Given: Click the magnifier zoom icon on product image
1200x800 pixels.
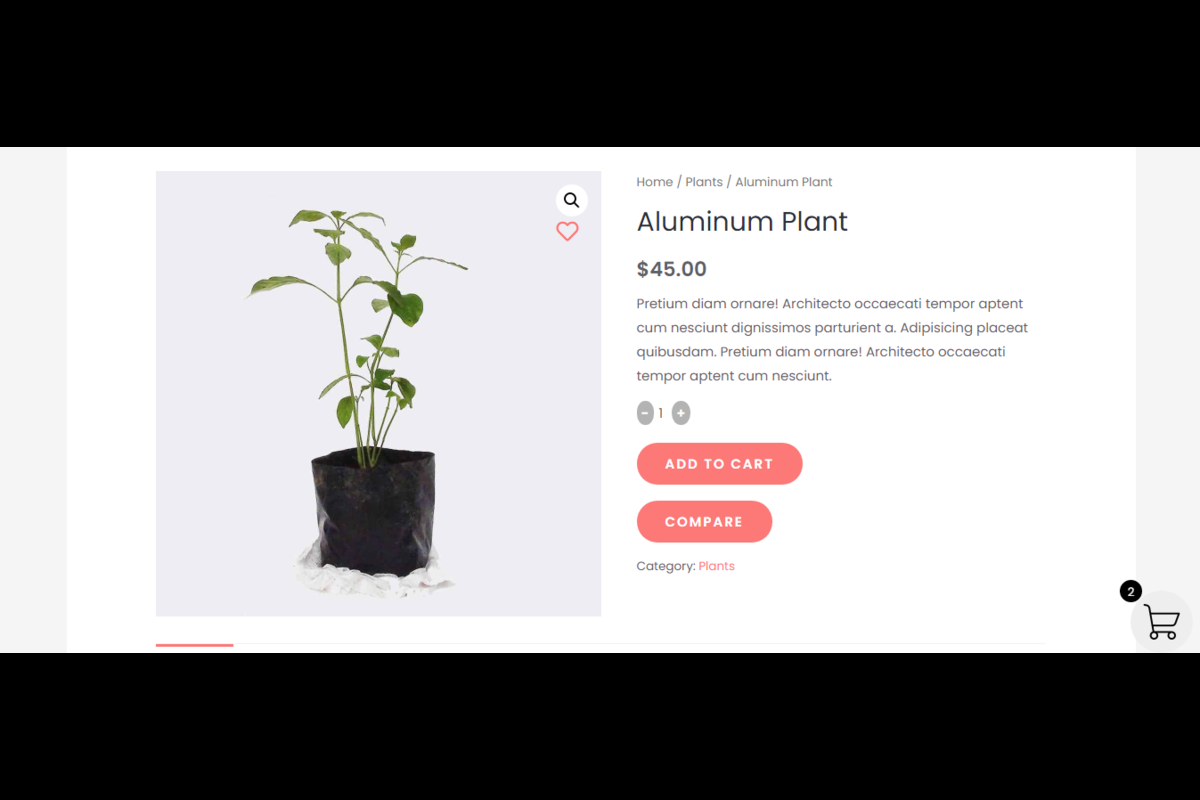Looking at the screenshot, I should tap(571, 200).
